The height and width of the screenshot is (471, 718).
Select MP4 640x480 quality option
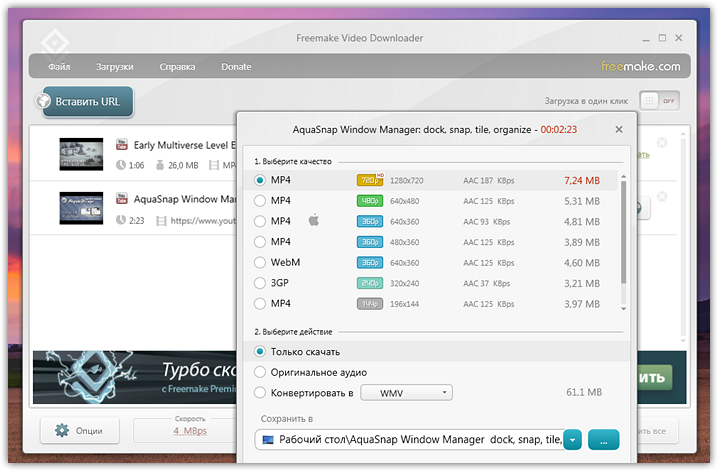[x=260, y=200]
